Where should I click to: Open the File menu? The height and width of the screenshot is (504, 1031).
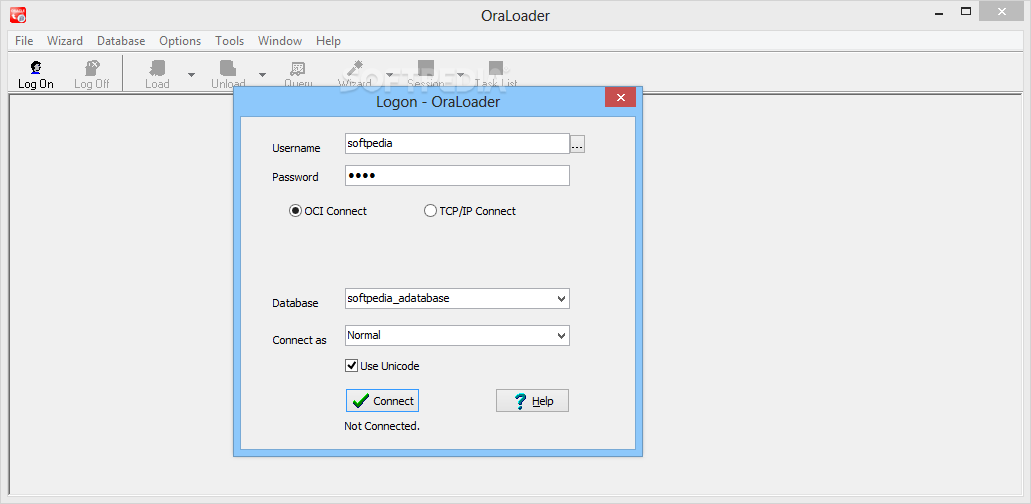(24, 41)
